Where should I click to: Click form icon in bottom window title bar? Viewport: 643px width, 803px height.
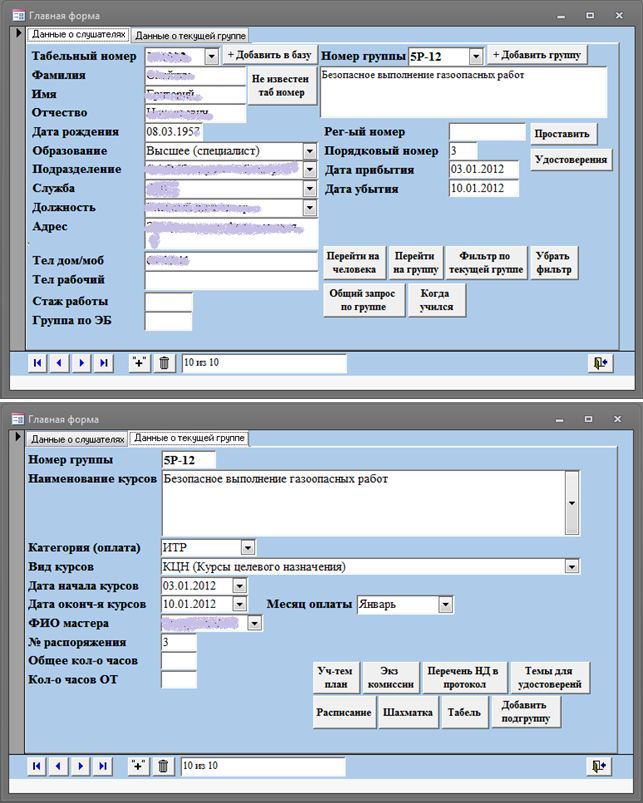[18, 419]
